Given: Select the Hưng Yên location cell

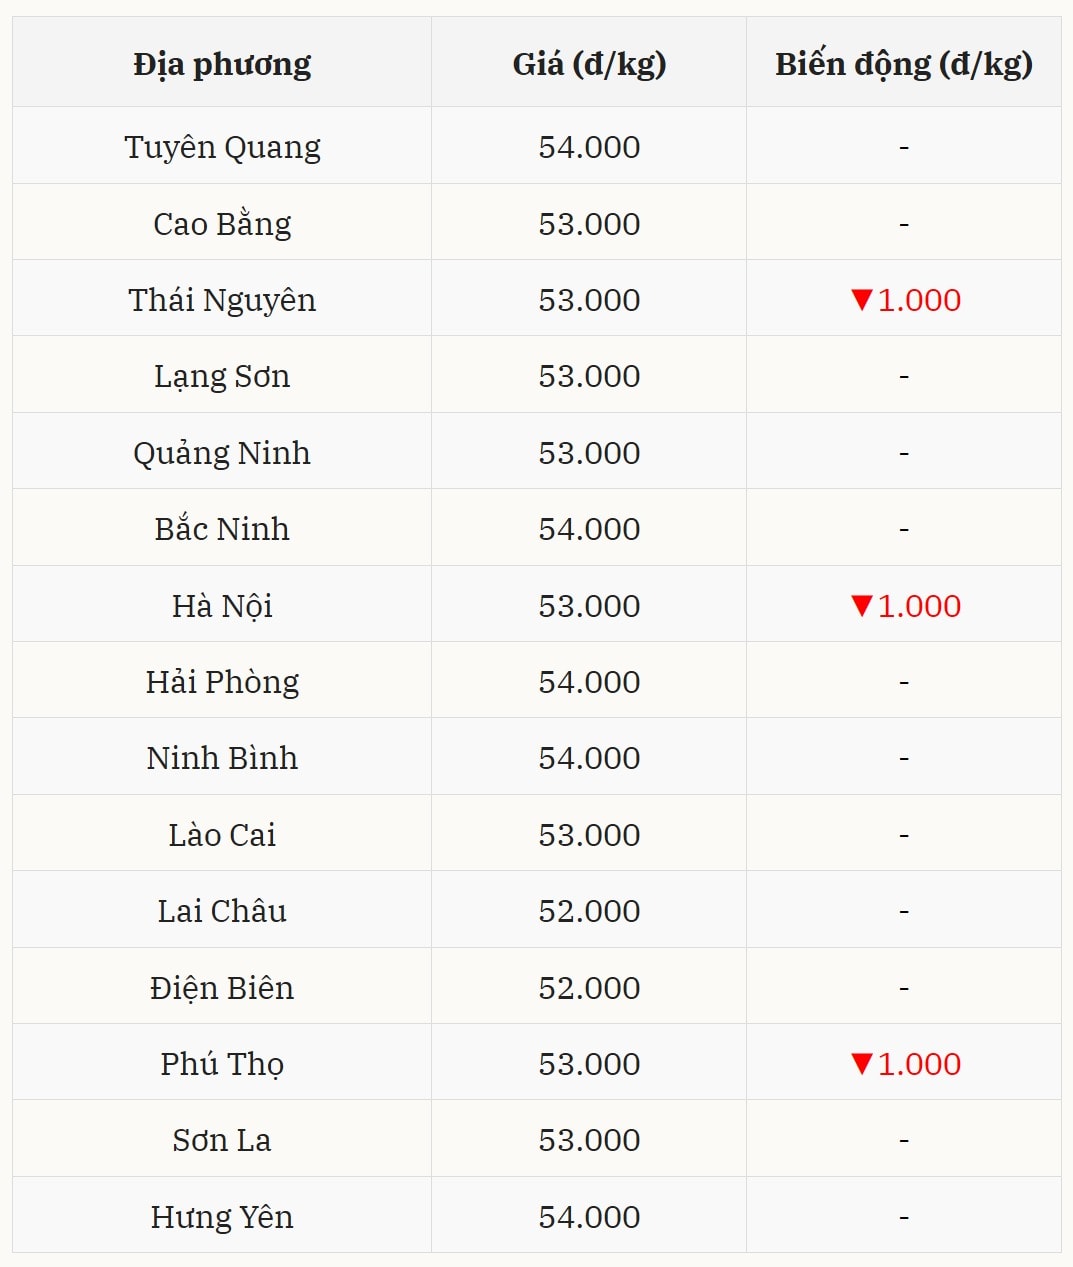Looking at the screenshot, I should (x=222, y=1217).
